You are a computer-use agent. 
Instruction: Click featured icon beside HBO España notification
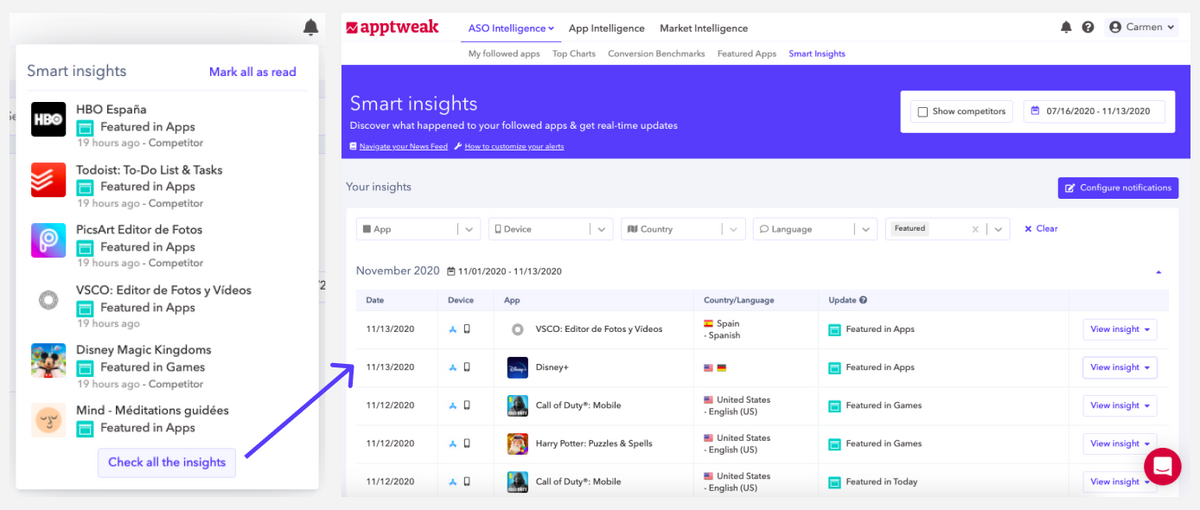pos(86,127)
